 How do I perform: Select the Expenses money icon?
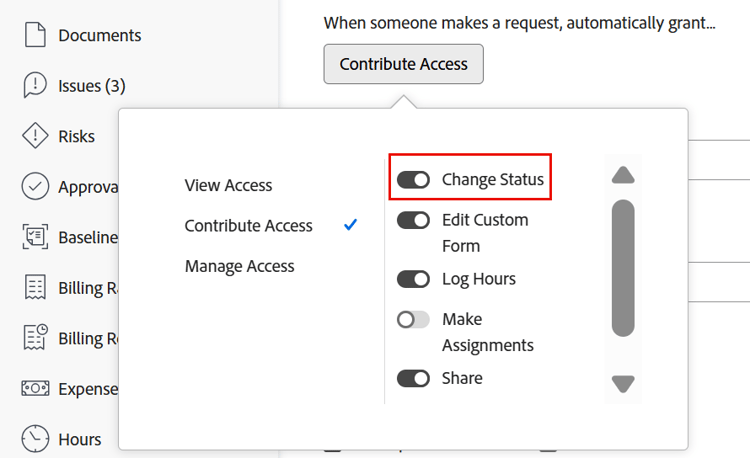tap(35, 389)
